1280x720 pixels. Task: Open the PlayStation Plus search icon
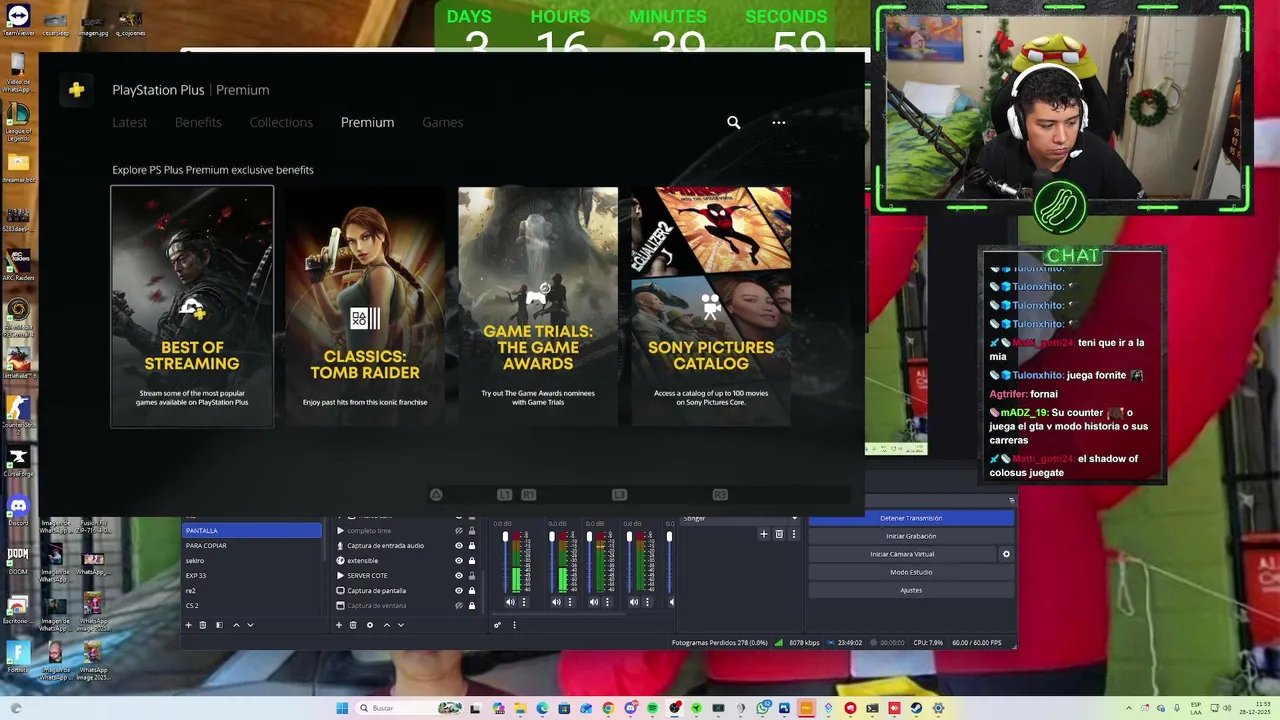(x=733, y=123)
